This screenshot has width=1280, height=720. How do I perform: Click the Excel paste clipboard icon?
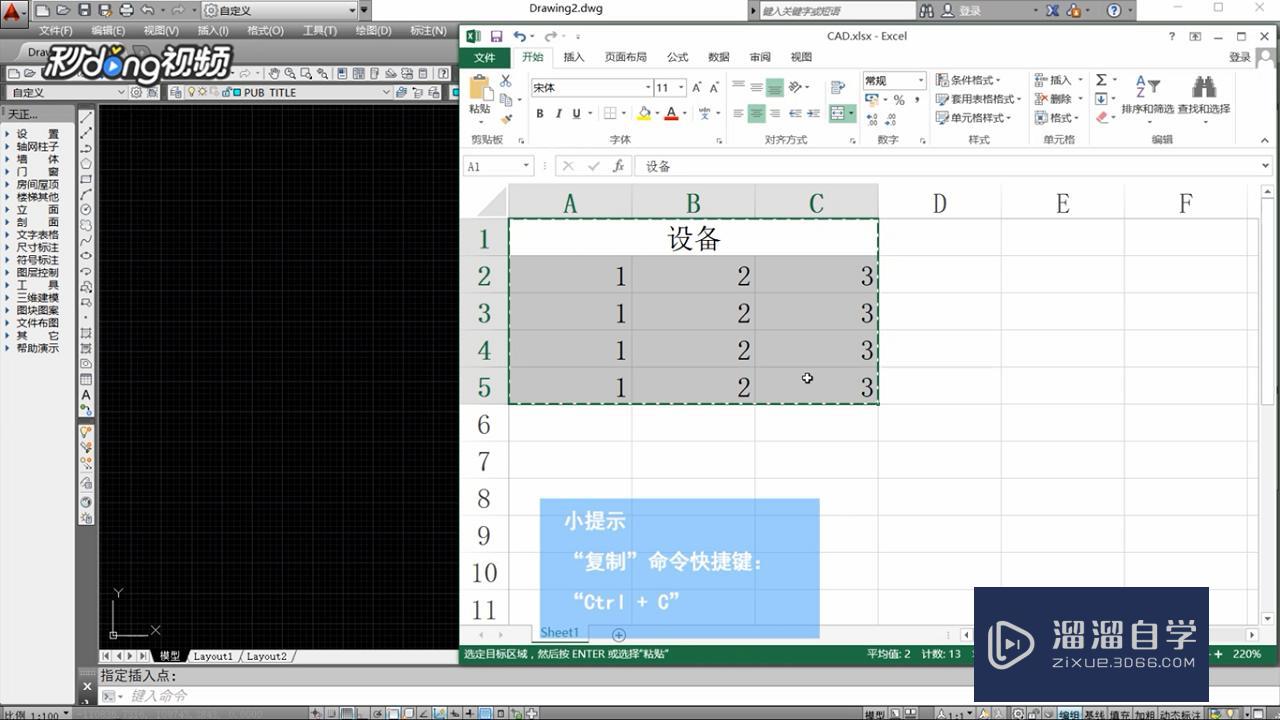pyautogui.click(x=480, y=88)
